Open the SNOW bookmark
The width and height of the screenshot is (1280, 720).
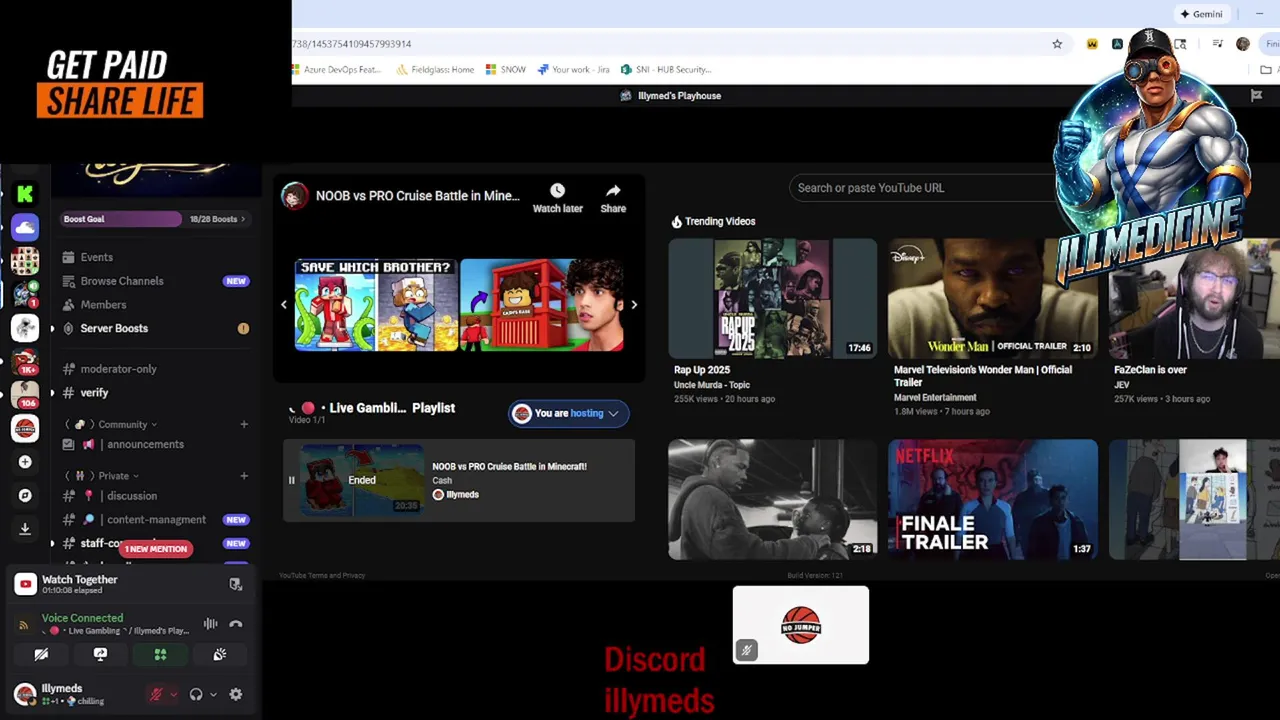(x=506, y=70)
